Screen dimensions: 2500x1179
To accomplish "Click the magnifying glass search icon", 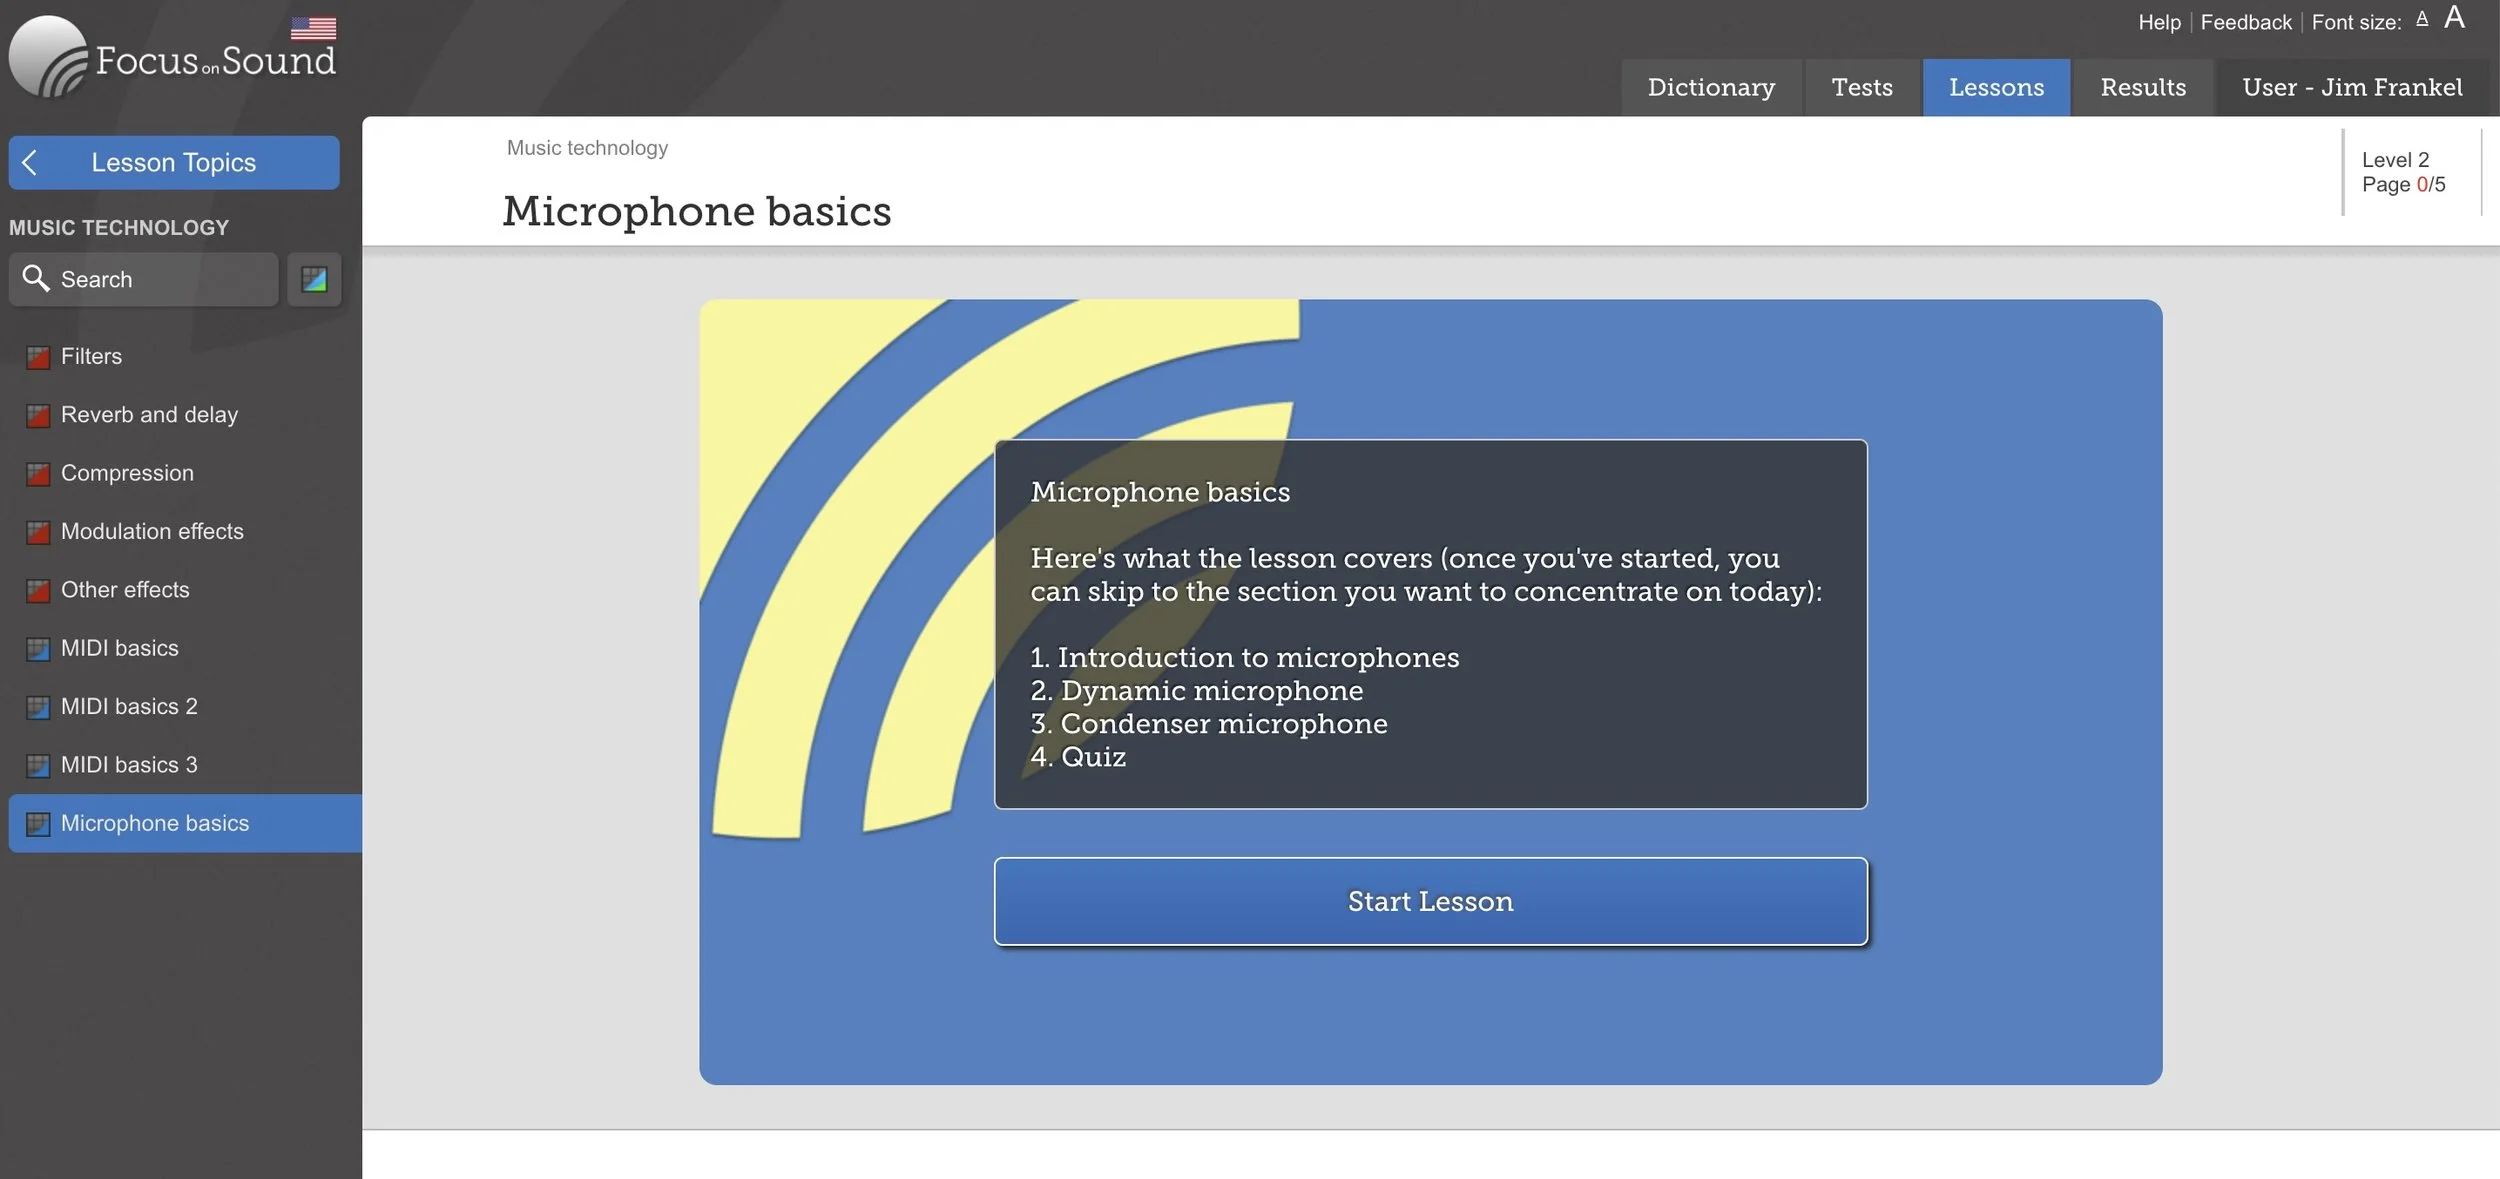I will (x=36, y=278).
